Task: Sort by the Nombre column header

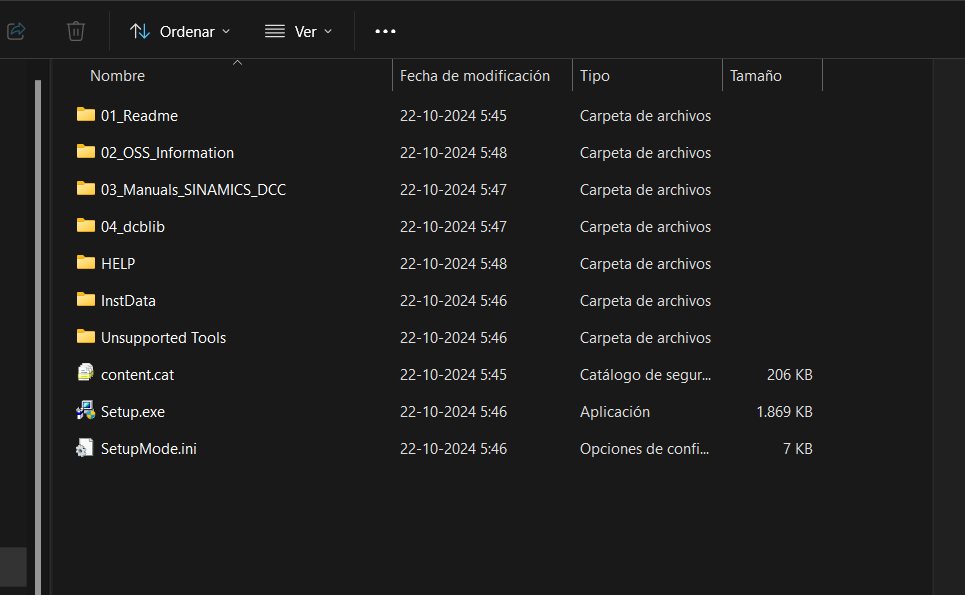Action: 118,76
